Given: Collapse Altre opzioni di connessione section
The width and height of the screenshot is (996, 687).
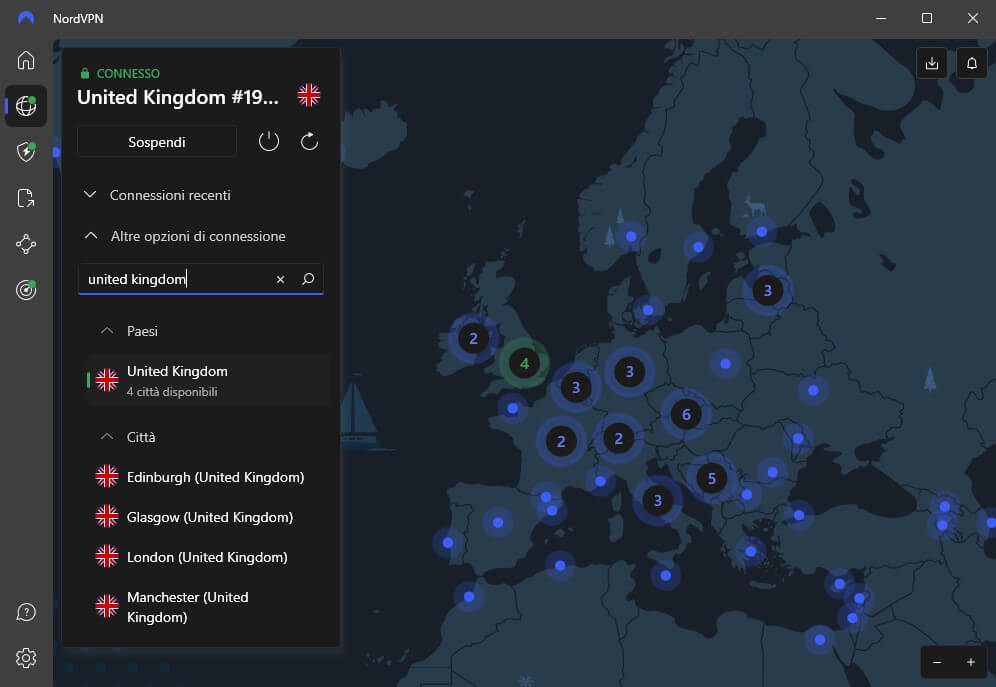Looking at the screenshot, I should click(x=184, y=236).
